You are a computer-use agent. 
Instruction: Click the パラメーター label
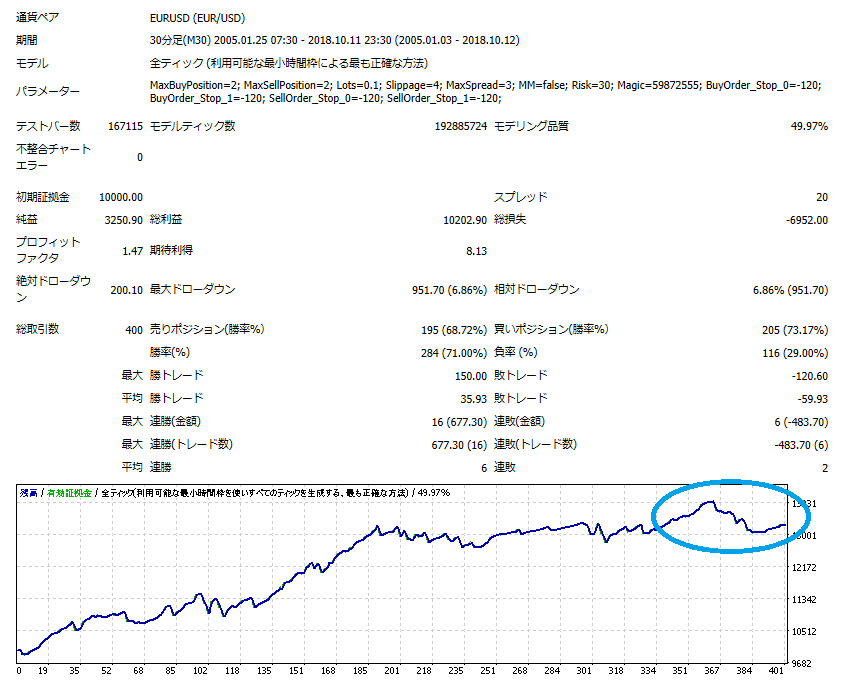pos(48,92)
